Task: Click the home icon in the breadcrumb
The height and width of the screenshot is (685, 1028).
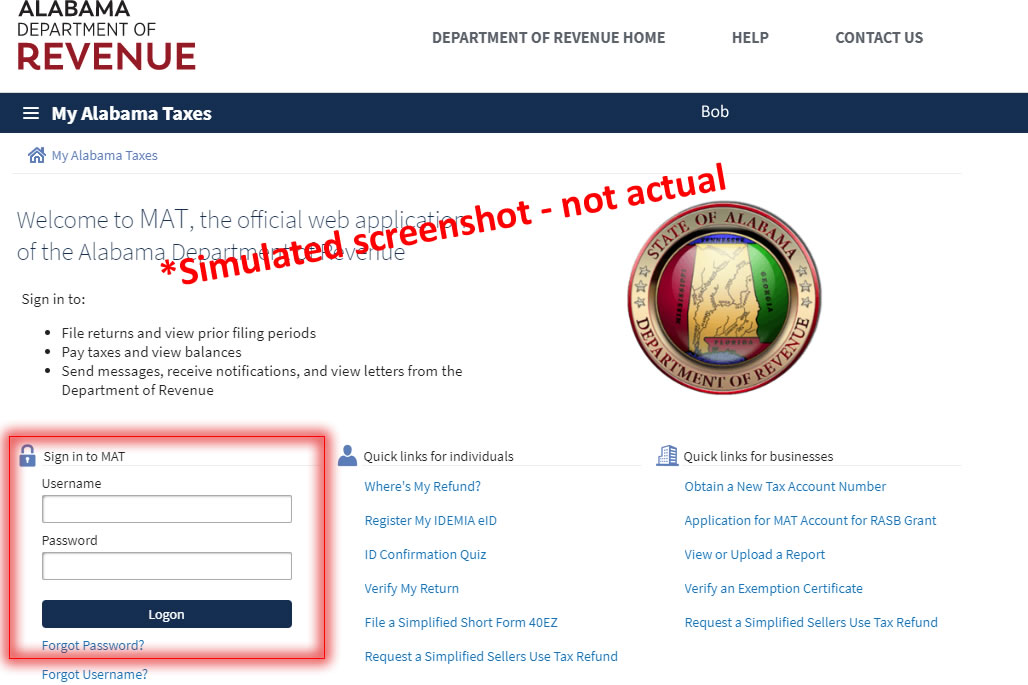Action: click(x=37, y=155)
